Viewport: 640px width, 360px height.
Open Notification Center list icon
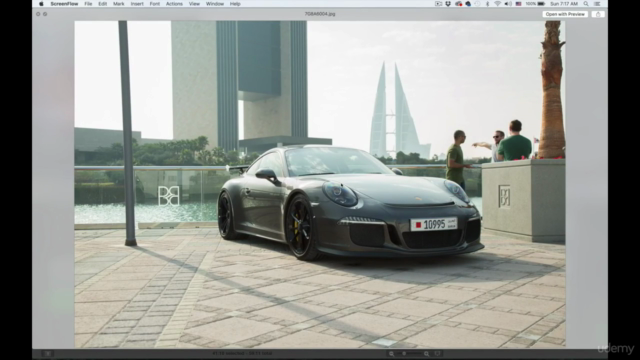point(598,4)
